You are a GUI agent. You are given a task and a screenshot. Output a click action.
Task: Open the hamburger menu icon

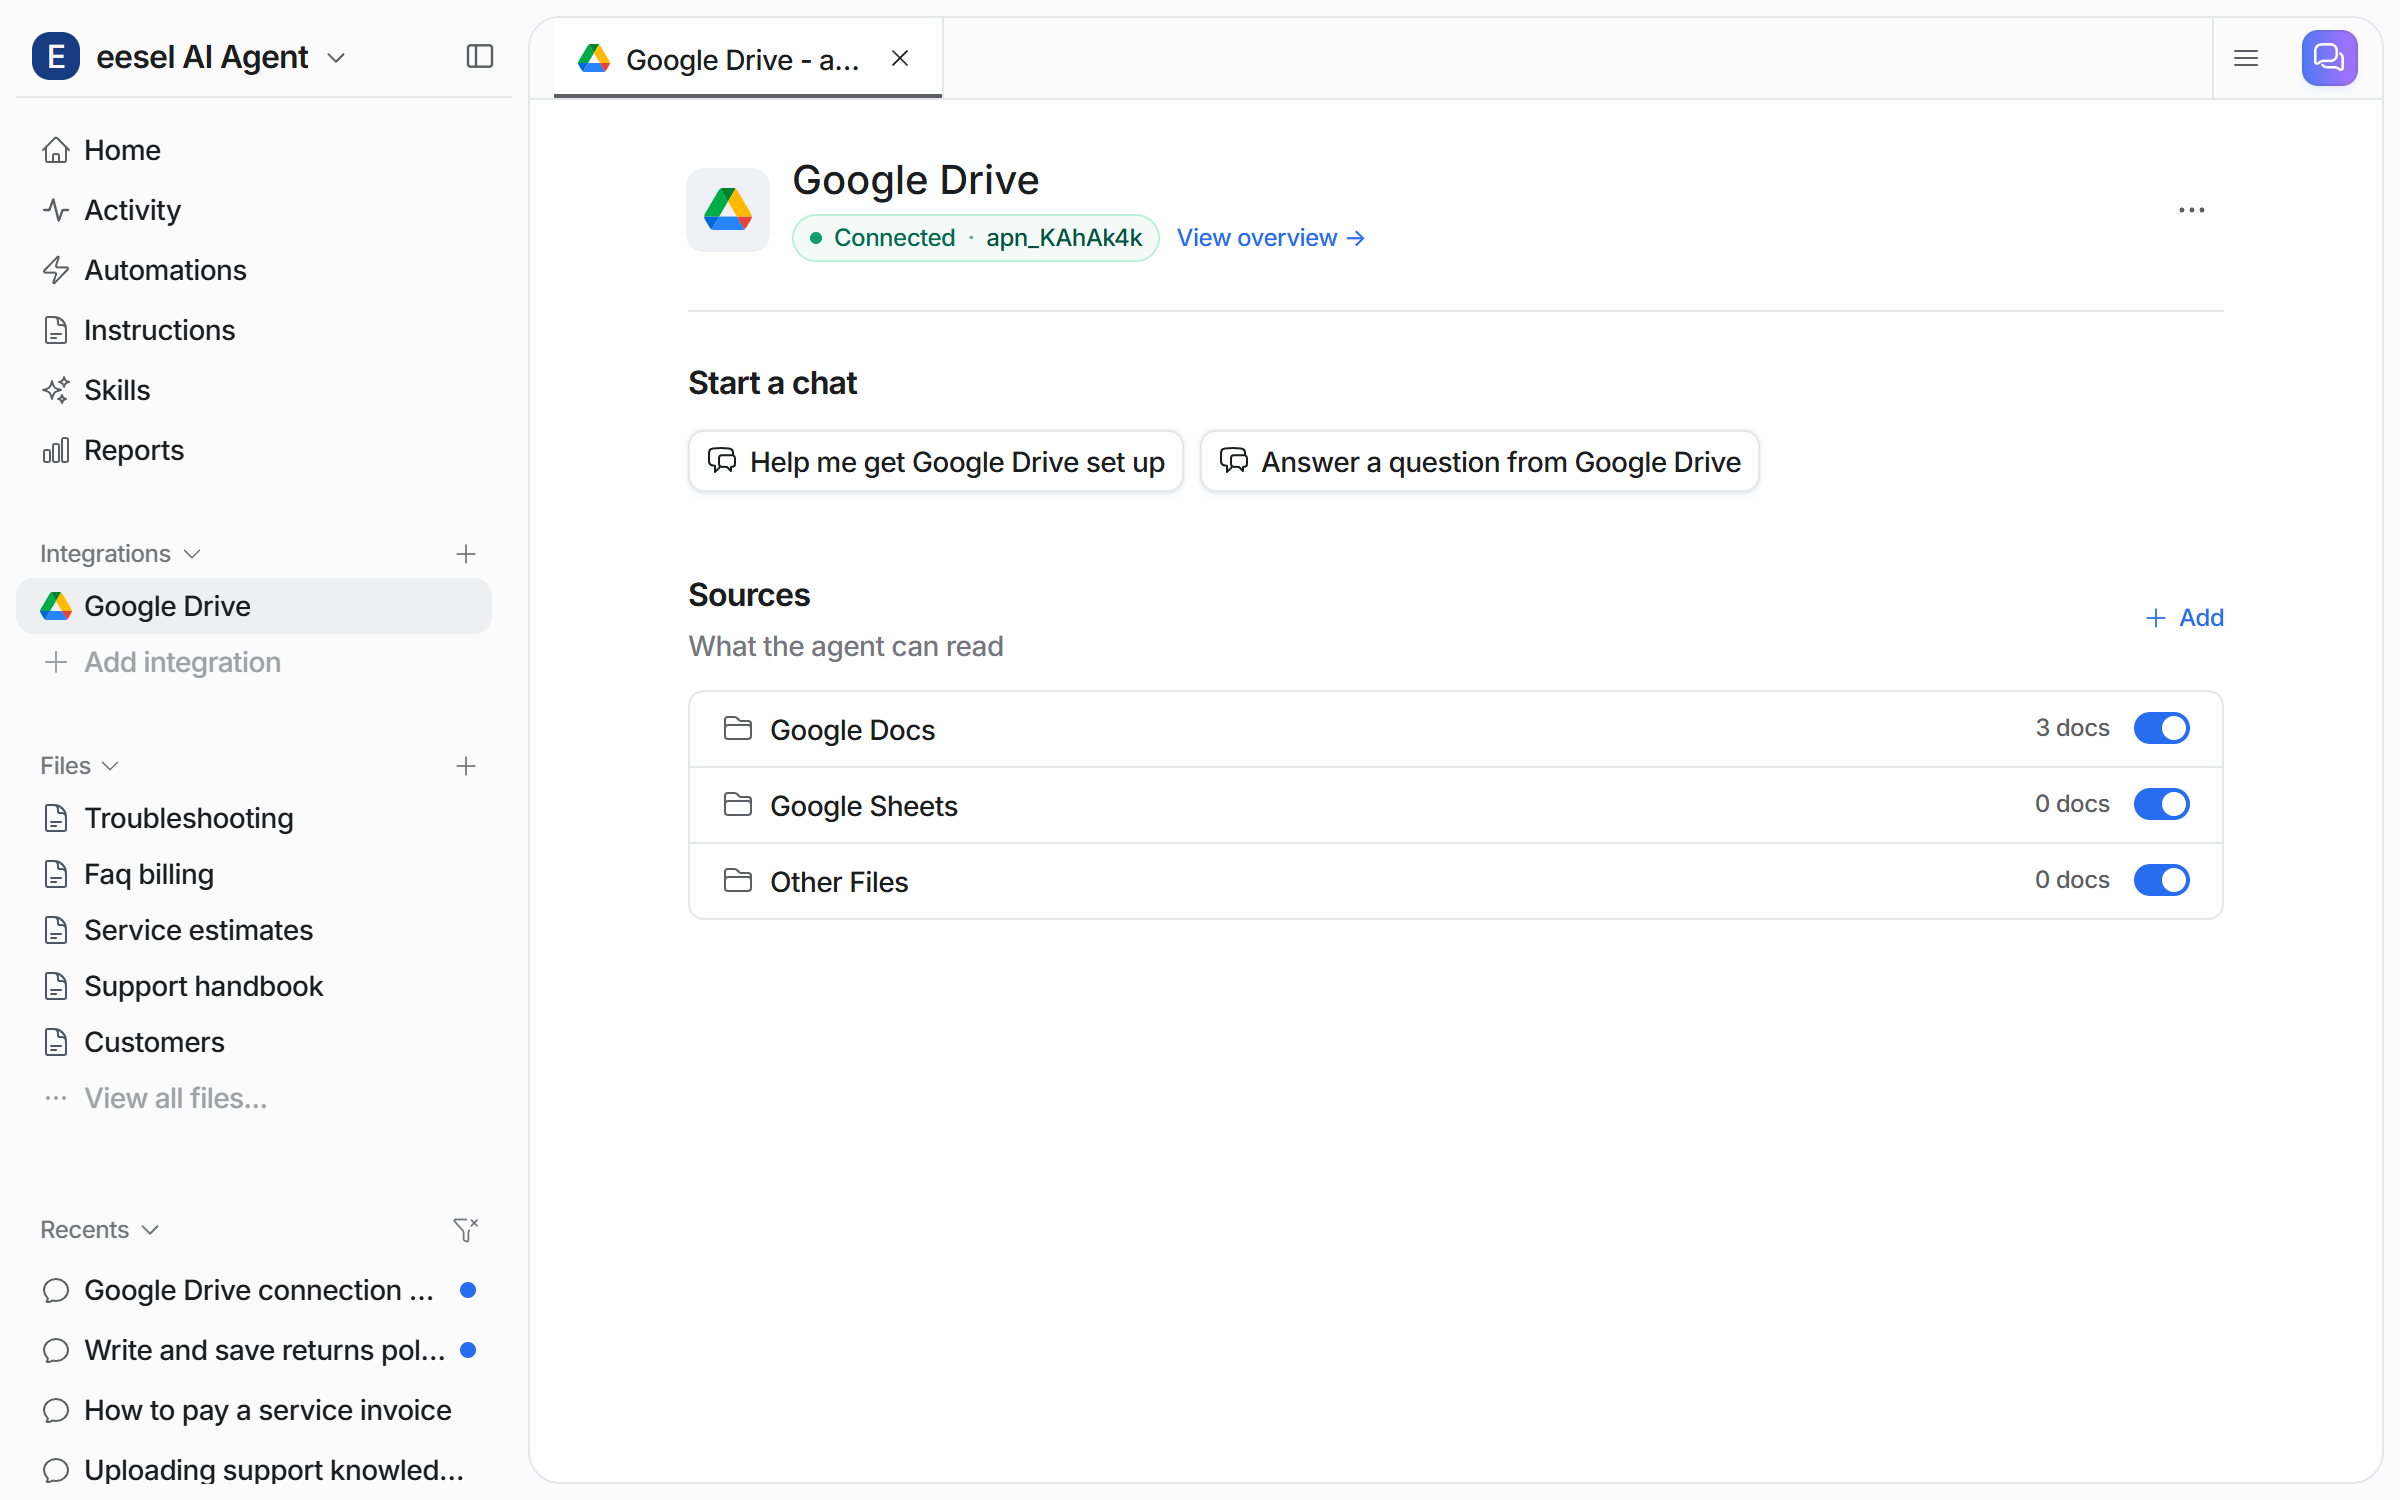[x=2246, y=58]
